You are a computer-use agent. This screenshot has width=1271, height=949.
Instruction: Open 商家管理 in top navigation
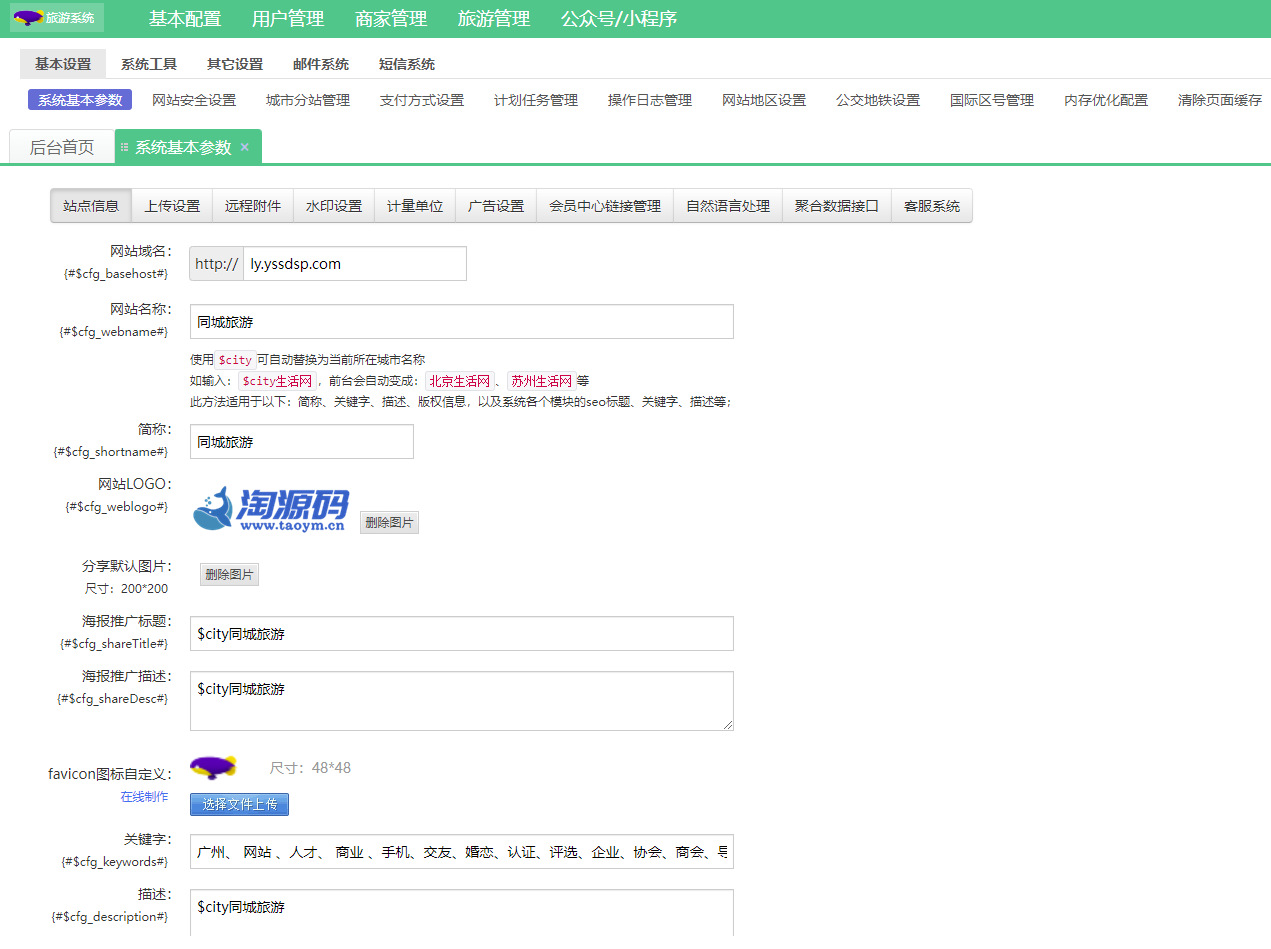pyautogui.click(x=391, y=18)
